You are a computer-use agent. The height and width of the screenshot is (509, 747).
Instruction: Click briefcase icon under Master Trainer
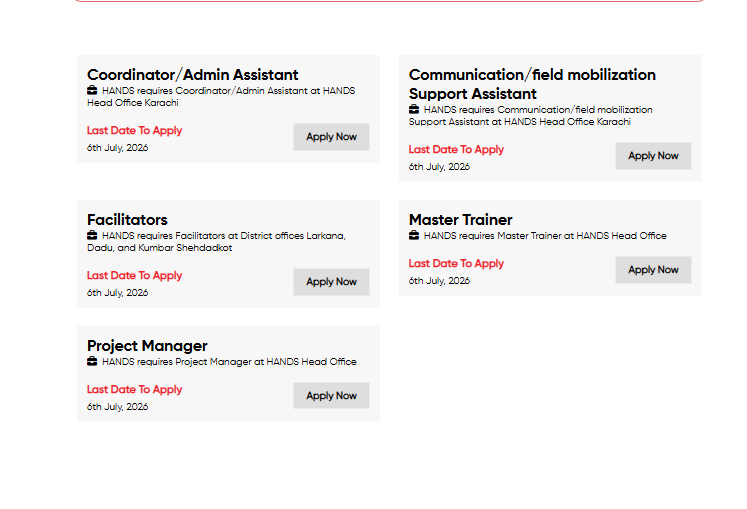point(414,235)
